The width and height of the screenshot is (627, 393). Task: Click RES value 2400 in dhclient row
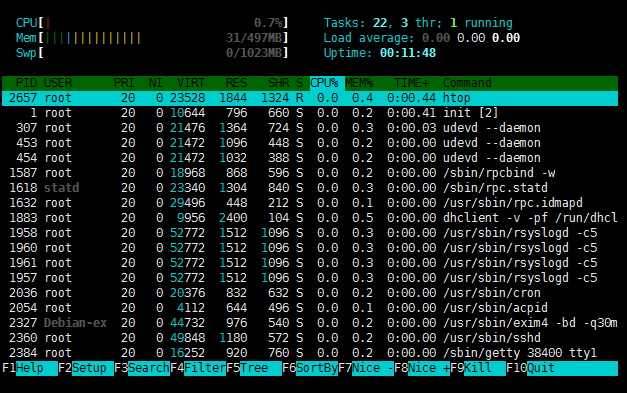[233, 218]
